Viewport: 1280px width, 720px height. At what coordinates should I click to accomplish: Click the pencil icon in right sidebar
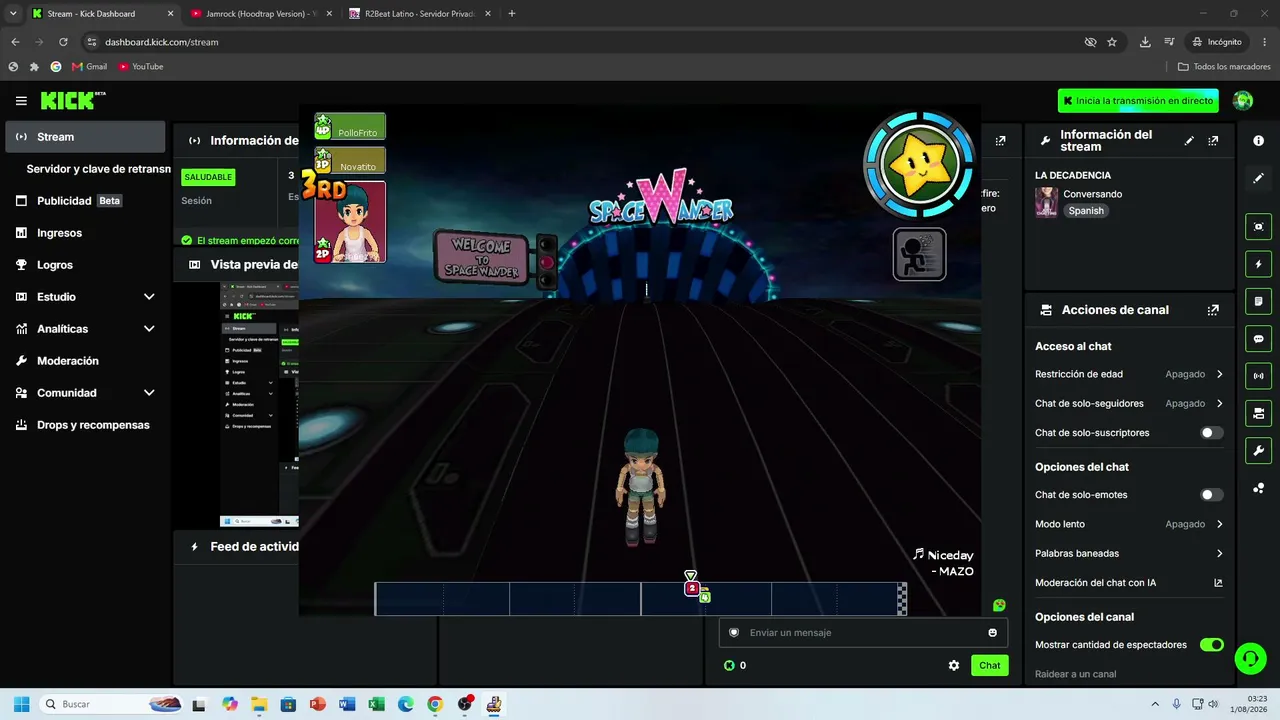[1258, 178]
